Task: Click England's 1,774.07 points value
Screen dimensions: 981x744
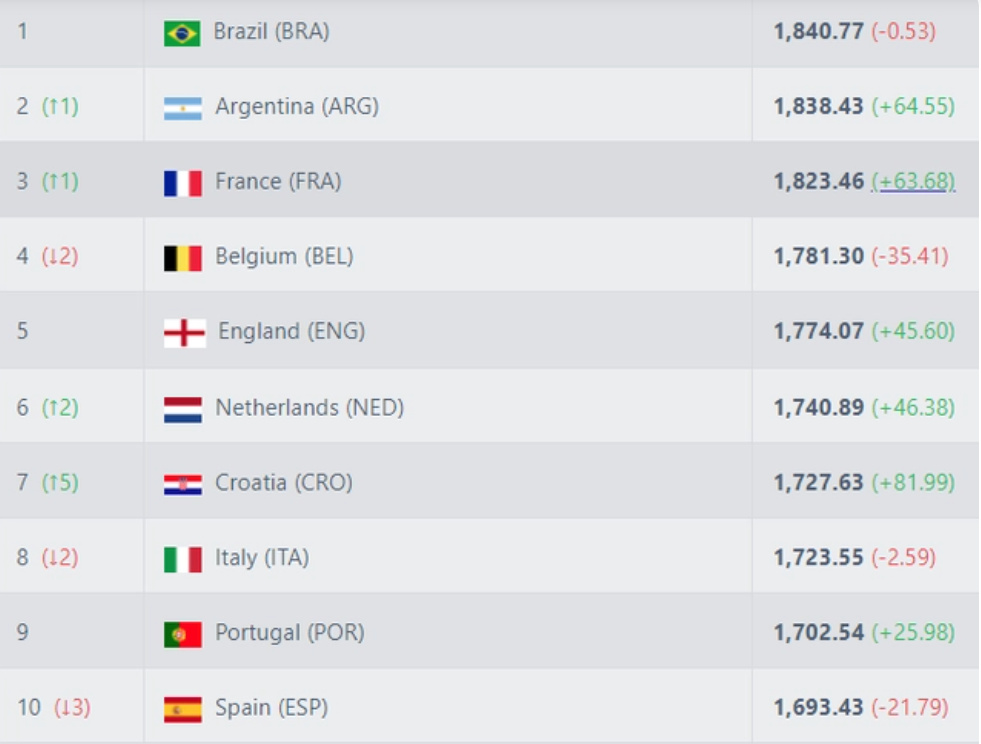Action: (x=818, y=331)
